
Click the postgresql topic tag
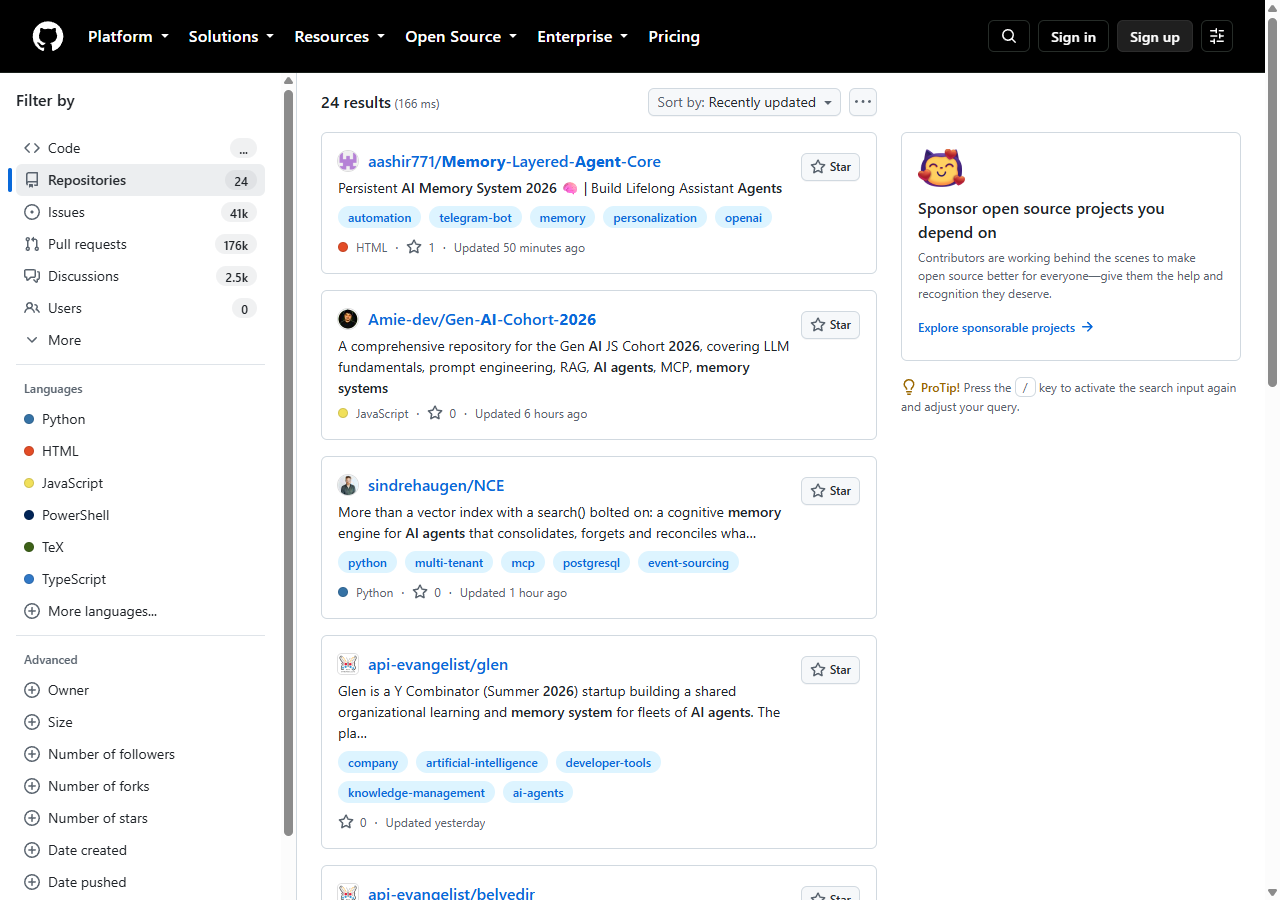(591, 562)
